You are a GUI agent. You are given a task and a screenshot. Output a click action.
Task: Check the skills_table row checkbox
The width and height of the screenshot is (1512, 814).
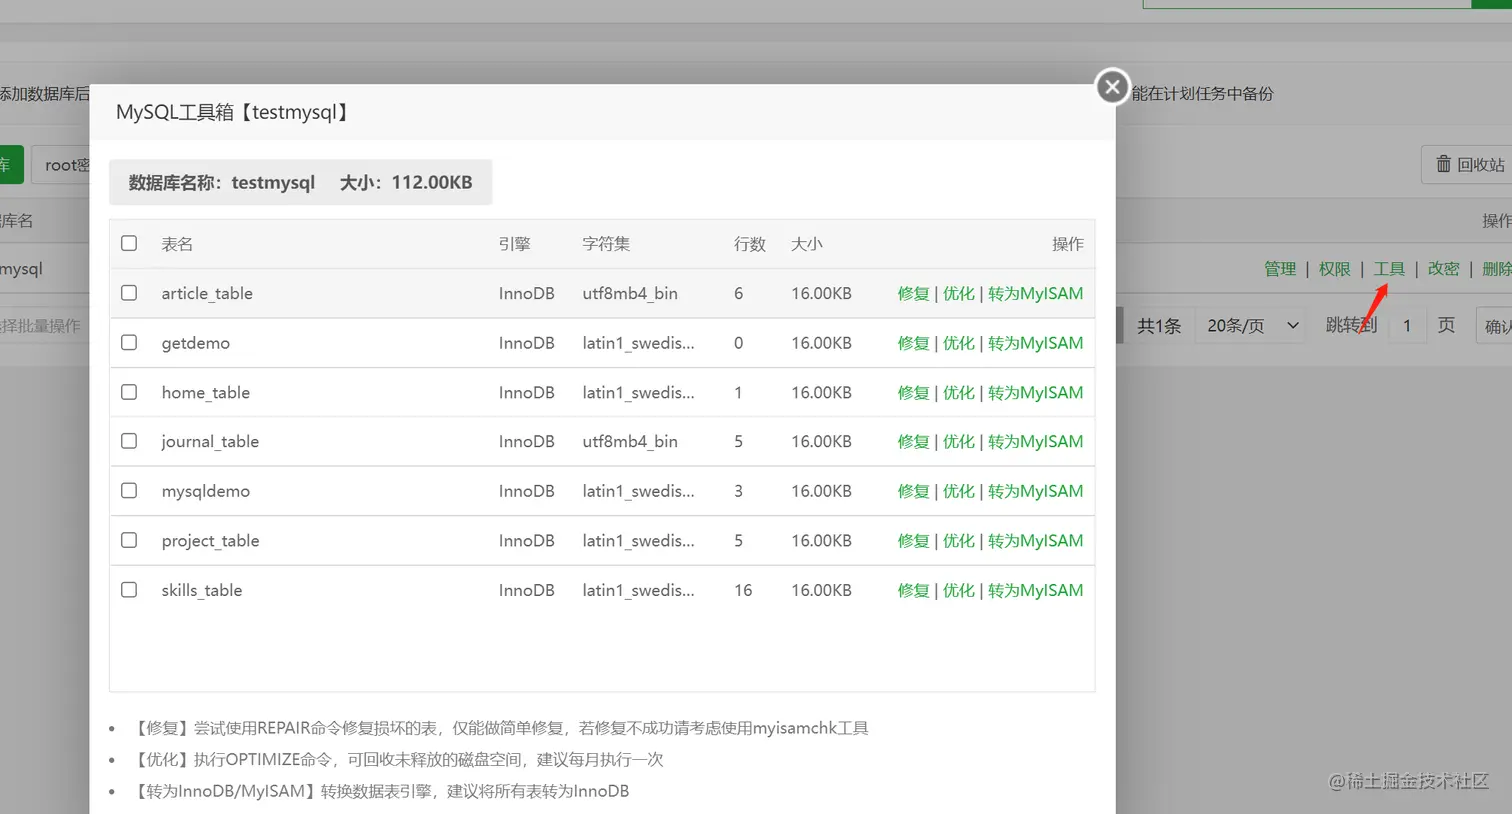129,590
